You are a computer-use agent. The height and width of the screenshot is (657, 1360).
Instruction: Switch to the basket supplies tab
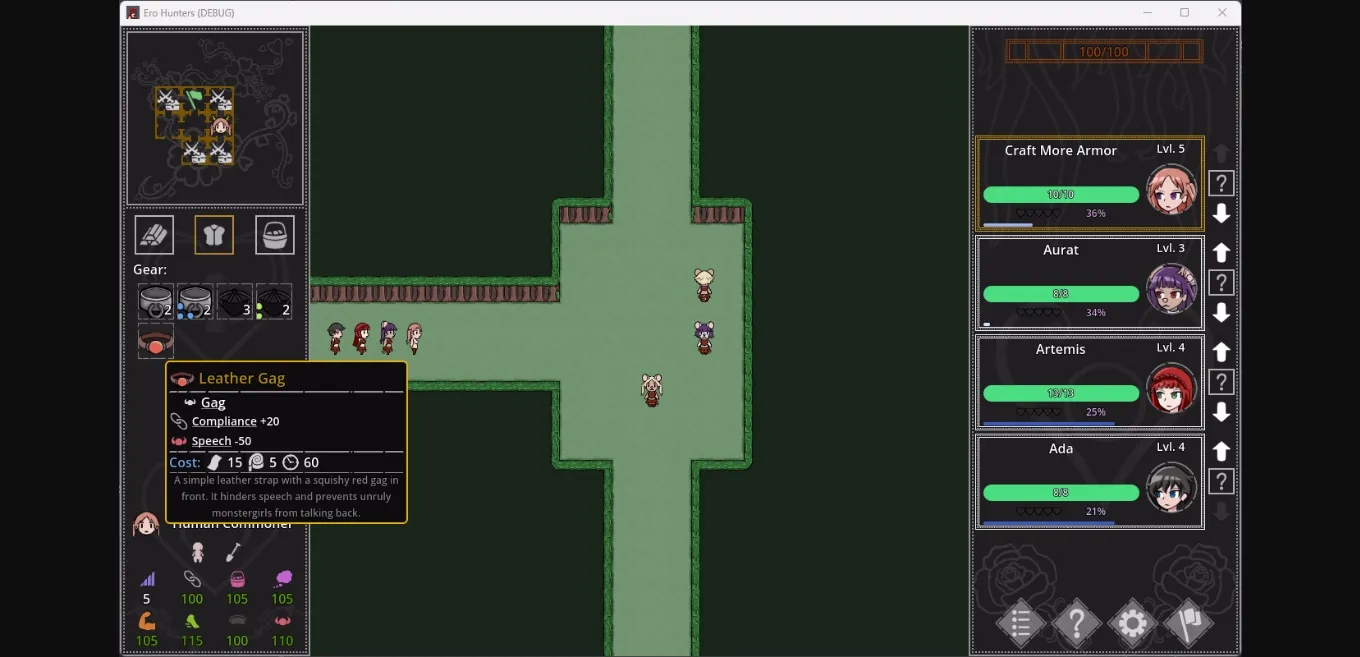[275, 234]
